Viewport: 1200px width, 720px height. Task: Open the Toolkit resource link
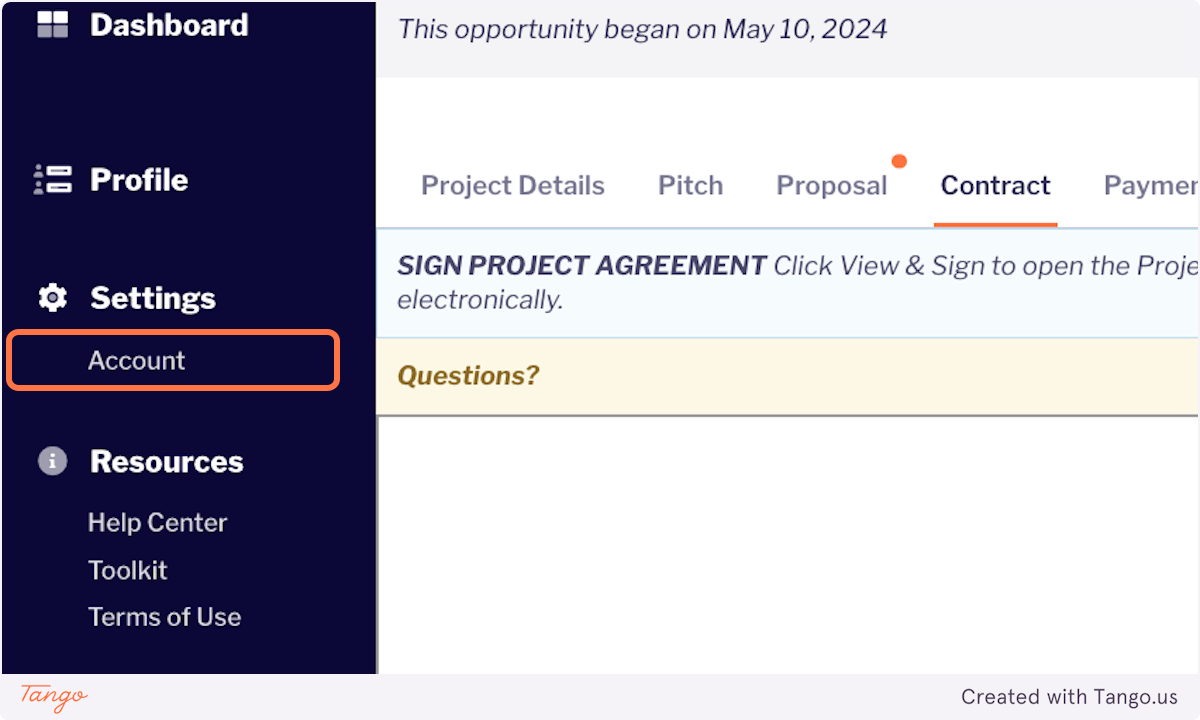(x=128, y=570)
